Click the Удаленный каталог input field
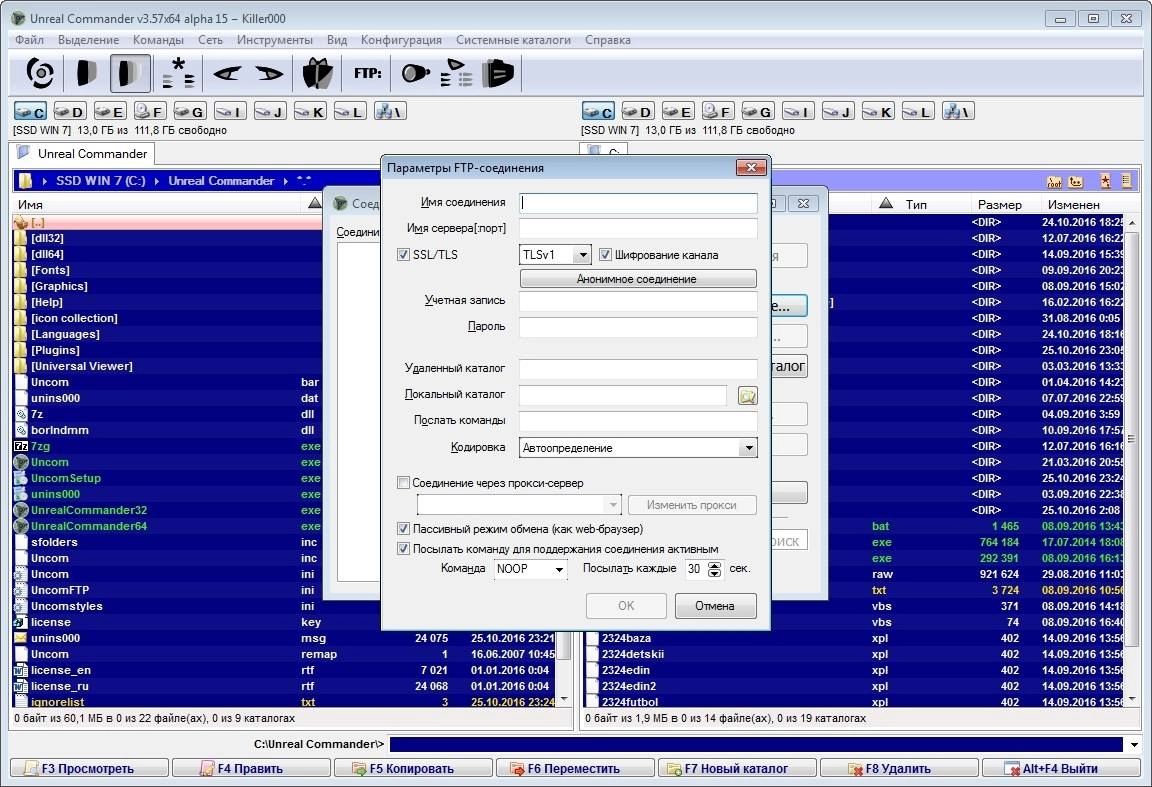1152x787 pixels. point(638,369)
